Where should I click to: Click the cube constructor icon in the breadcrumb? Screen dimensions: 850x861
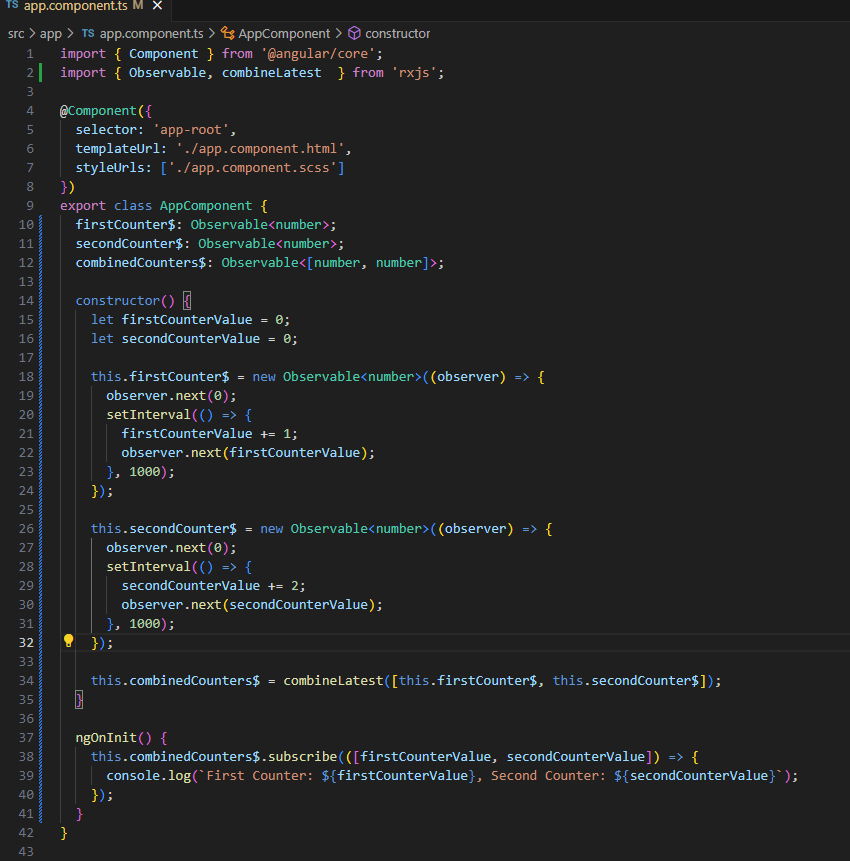coord(352,32)
